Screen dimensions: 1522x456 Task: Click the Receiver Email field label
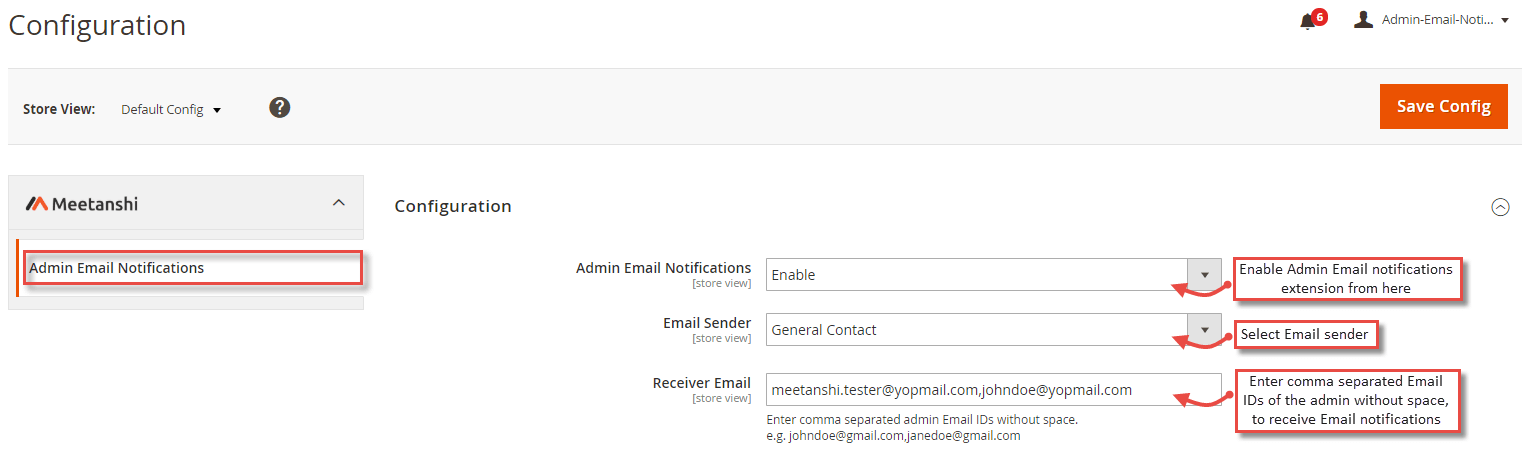(x=701, y=383)
